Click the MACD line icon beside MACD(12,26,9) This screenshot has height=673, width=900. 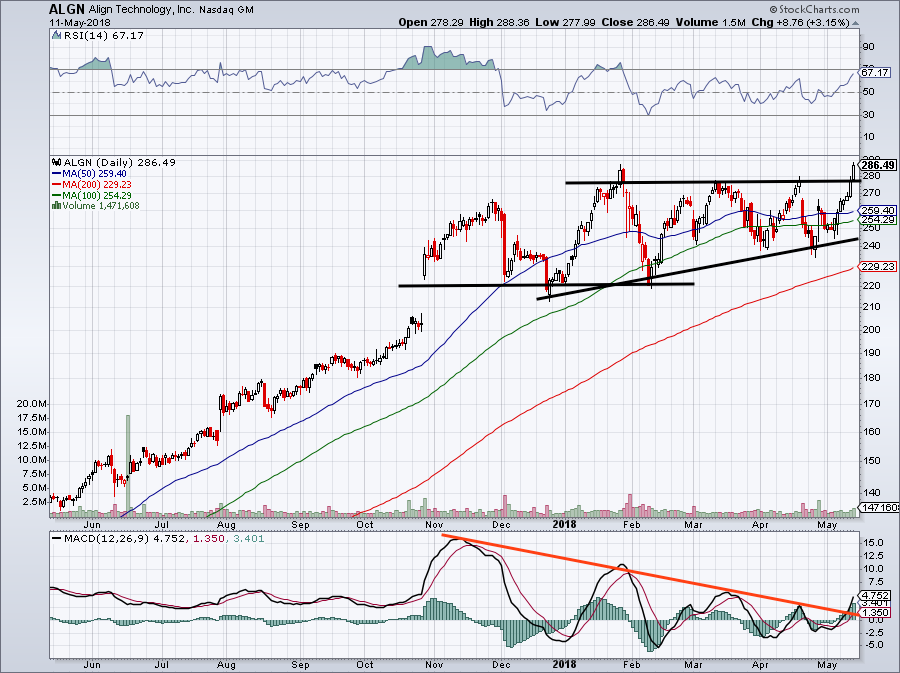point(56,539)
